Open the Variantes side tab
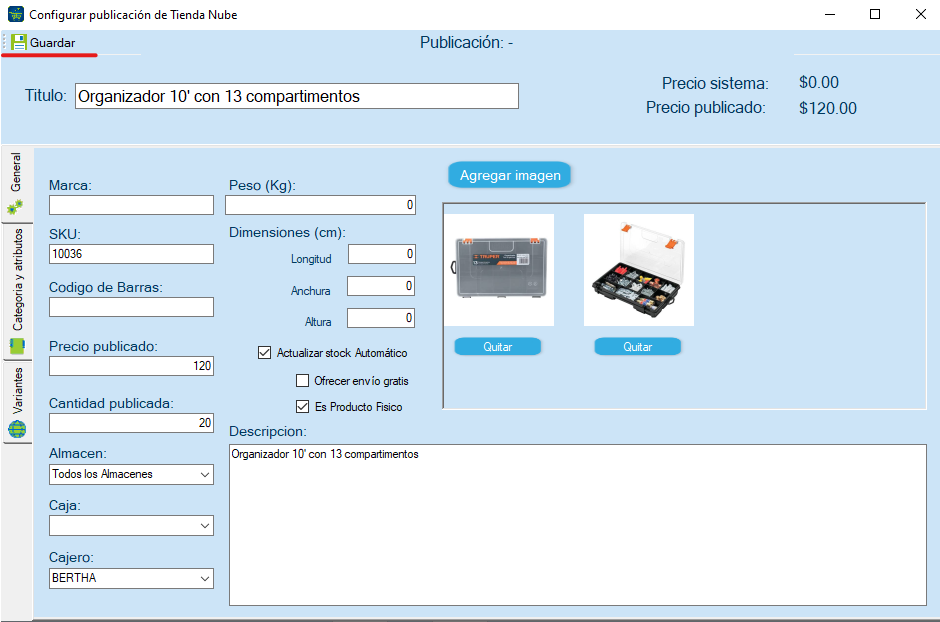 (17, 402)
